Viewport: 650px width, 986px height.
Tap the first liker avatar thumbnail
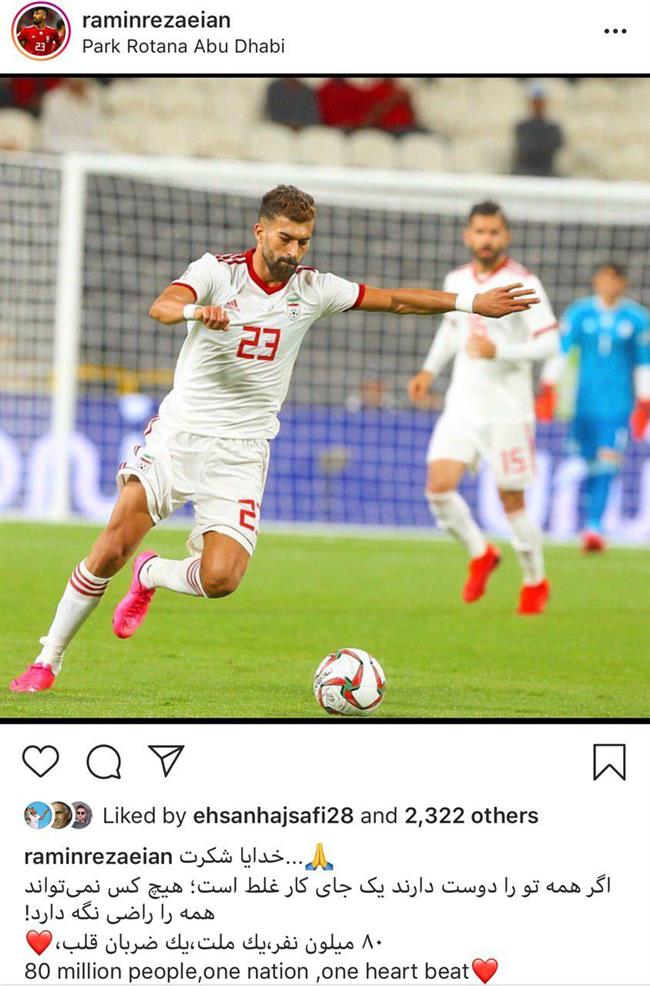(x=36, y=815)
